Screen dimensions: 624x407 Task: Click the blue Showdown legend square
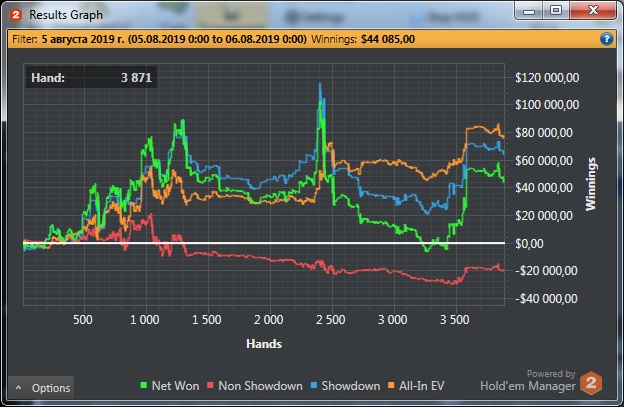click(314, 385)
